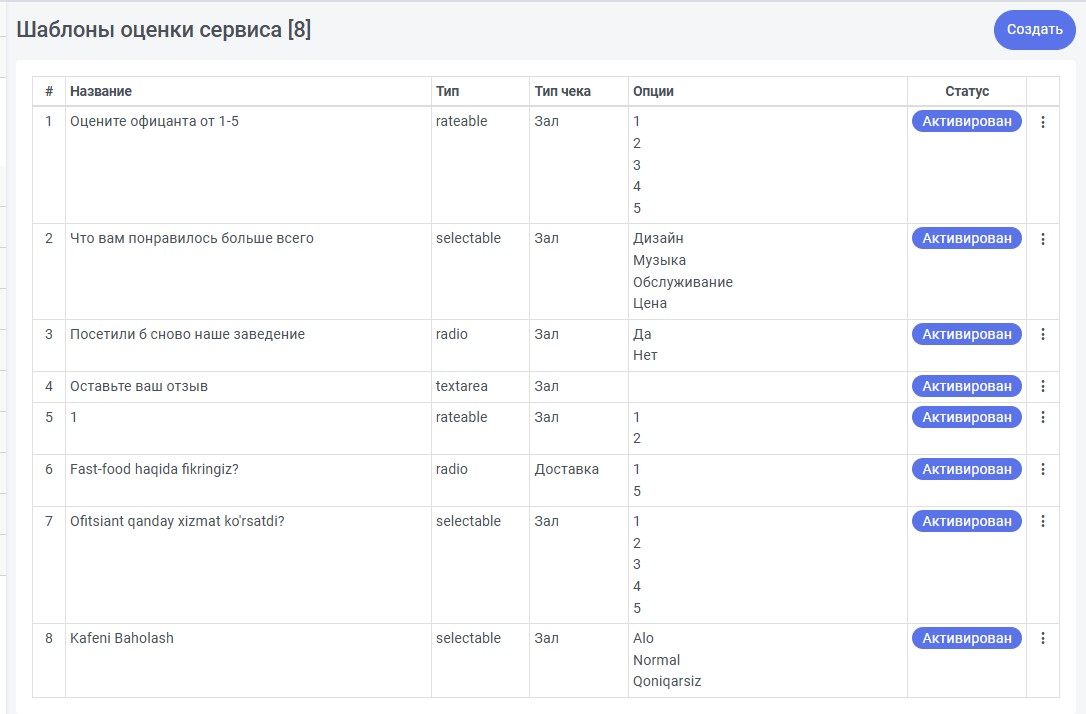Open the kebab menu for 'Kafeni Baholash'
Viewport: 1086px width, 714px height.
[x=1042, y=639]
